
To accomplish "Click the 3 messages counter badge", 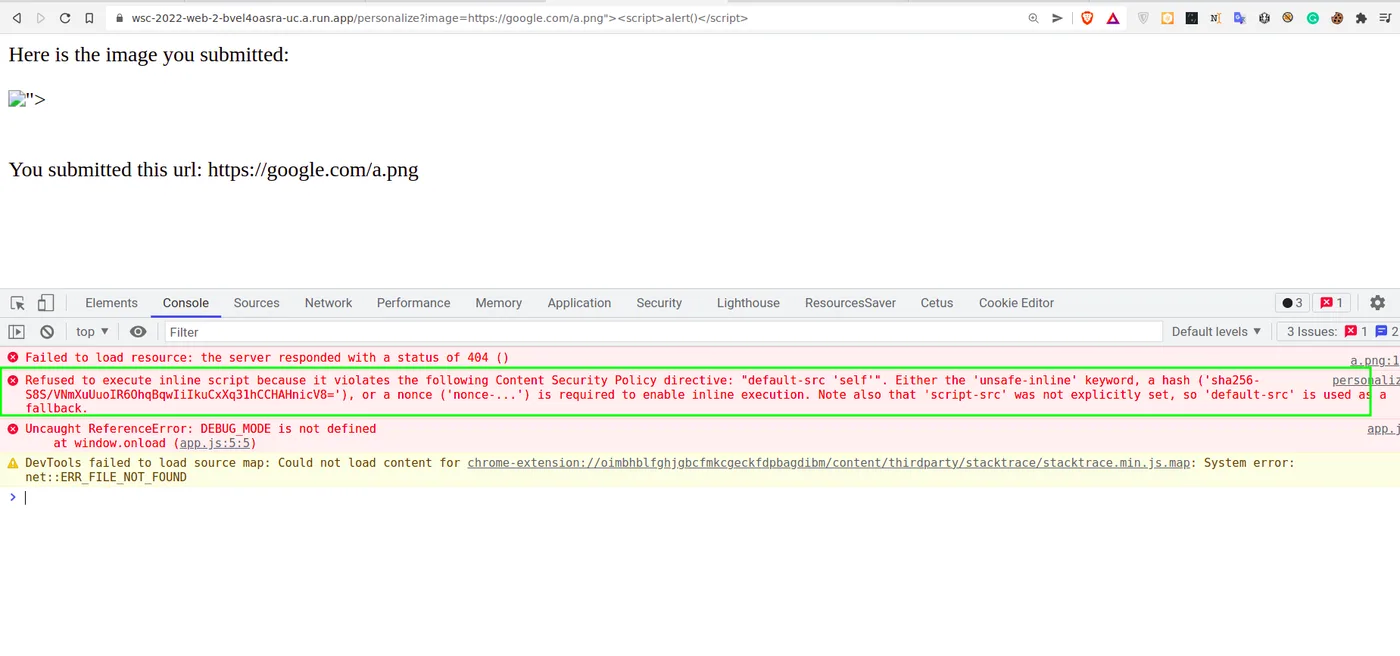I will [1292, 303].
